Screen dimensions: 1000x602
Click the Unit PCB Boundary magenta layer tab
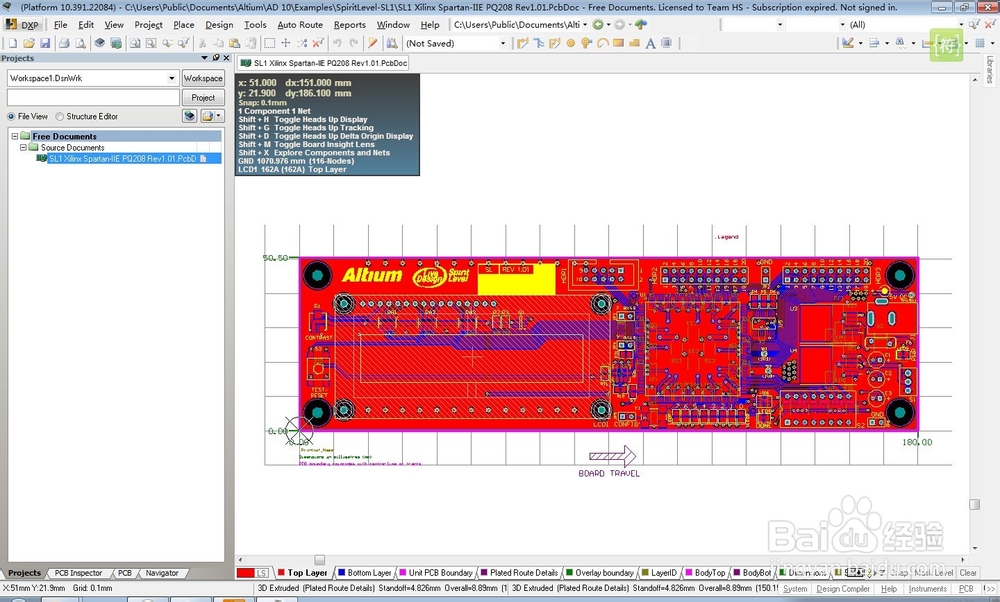436,573
